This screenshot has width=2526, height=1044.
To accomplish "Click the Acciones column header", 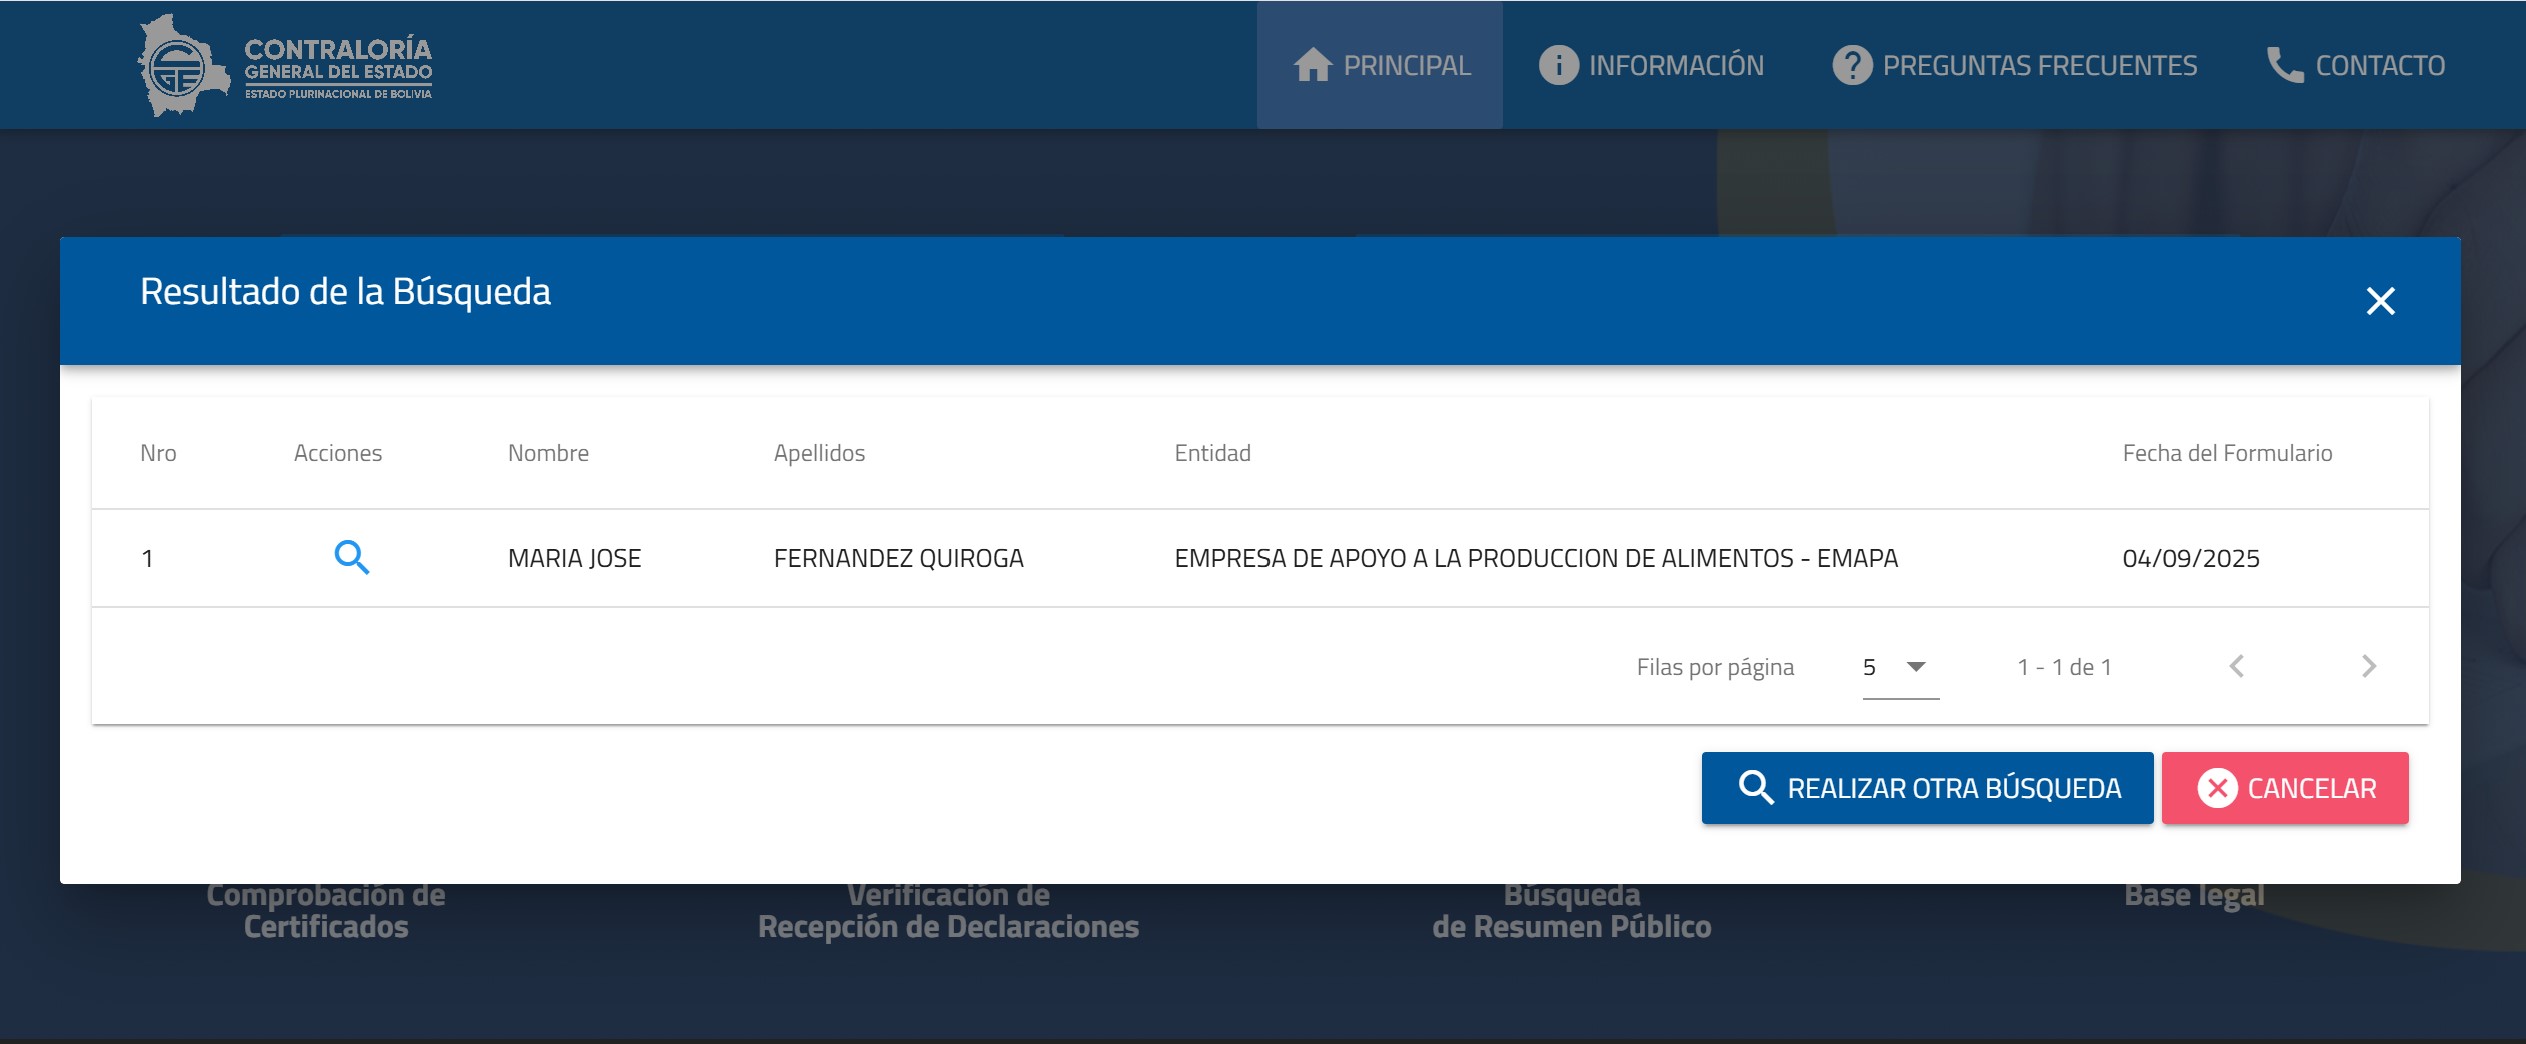I will (338, 453).
